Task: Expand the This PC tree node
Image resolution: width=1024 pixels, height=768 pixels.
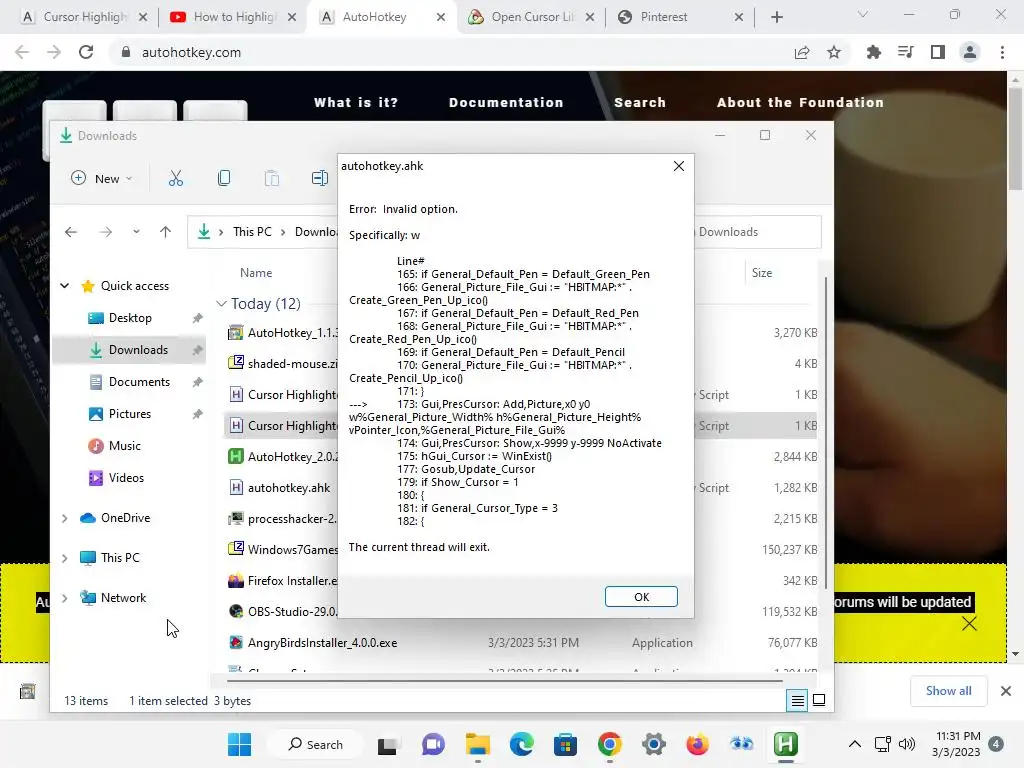Action: [x=65, y=558]
